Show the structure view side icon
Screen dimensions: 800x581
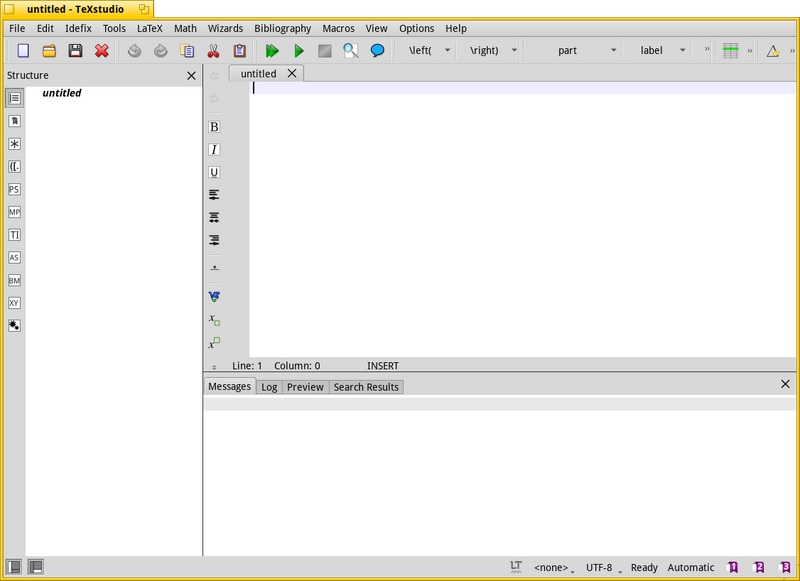point(14,98)
